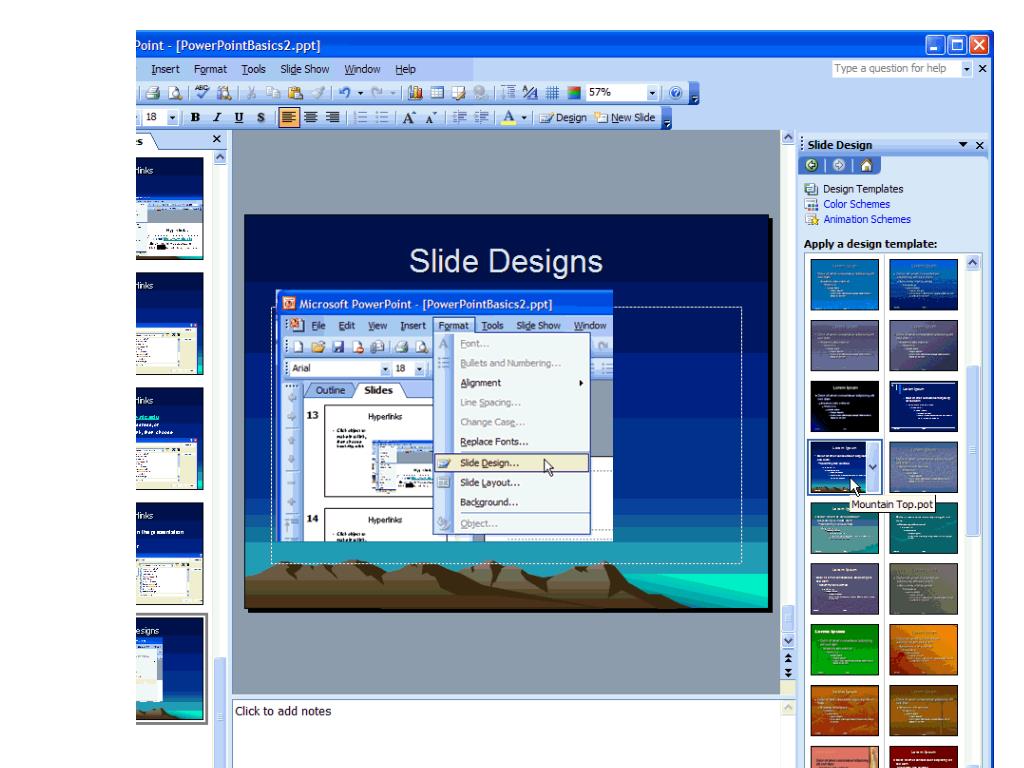Go forward in the Slide Design task pane

tap(839, 165)
